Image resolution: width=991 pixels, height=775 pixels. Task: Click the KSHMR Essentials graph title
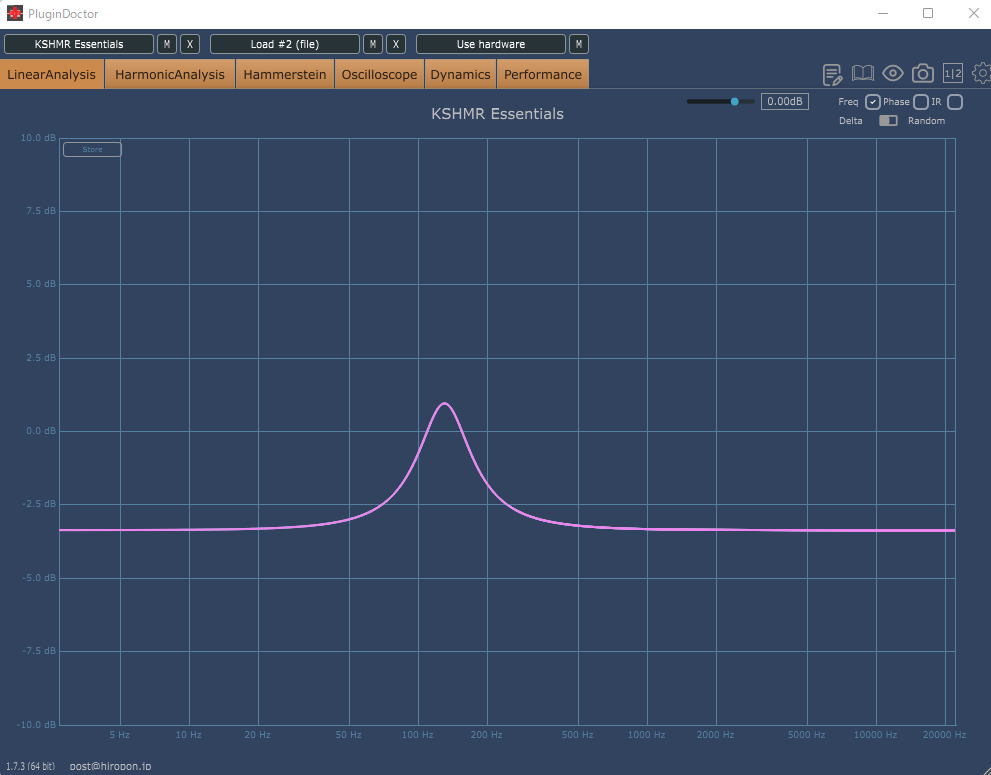pos(497,114)
